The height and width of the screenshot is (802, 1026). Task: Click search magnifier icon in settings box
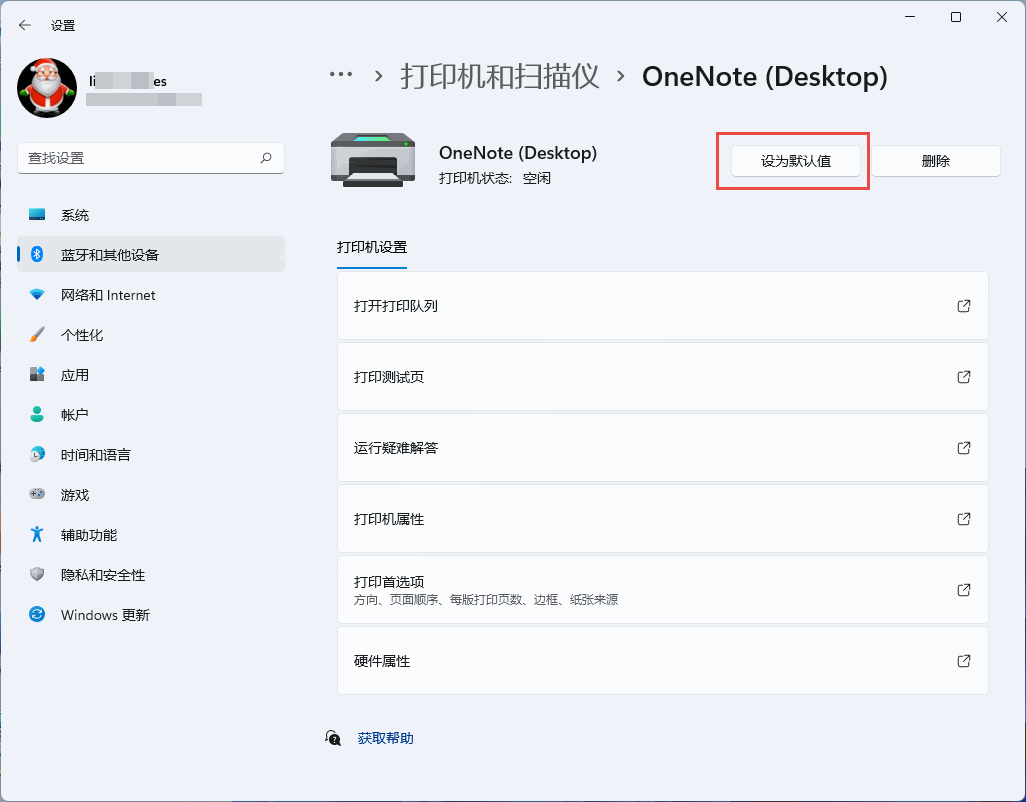click(266, 158)
